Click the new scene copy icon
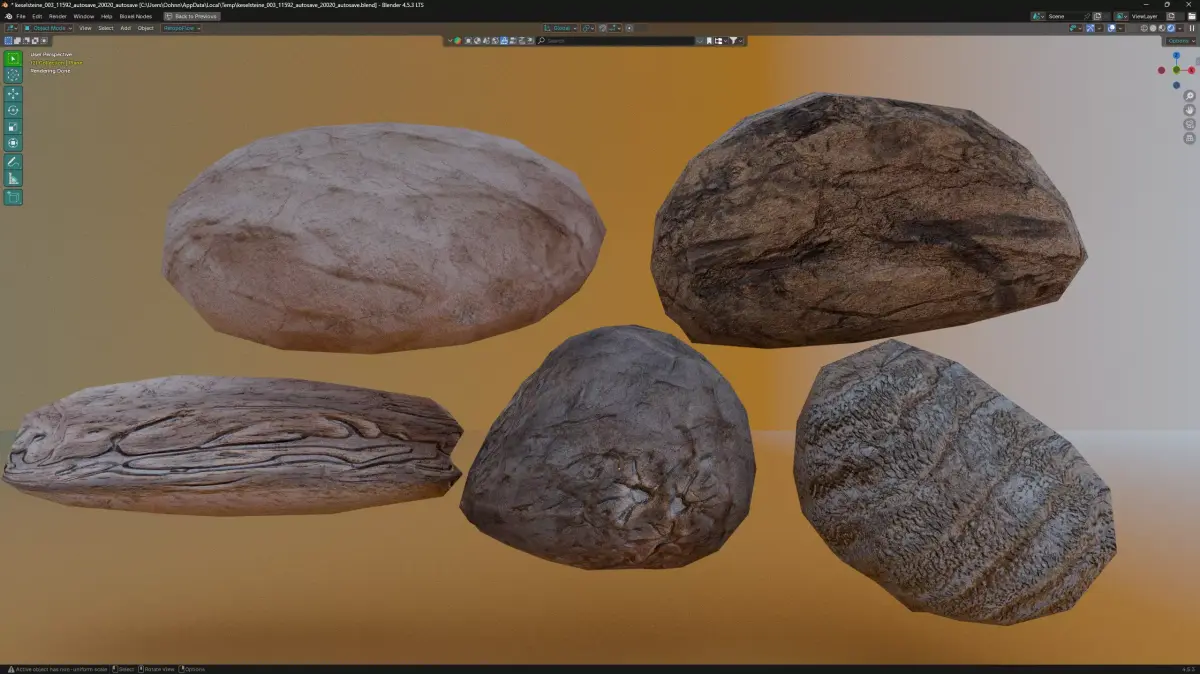This screenshot has height=674, width=1200. pos(1097,16)
